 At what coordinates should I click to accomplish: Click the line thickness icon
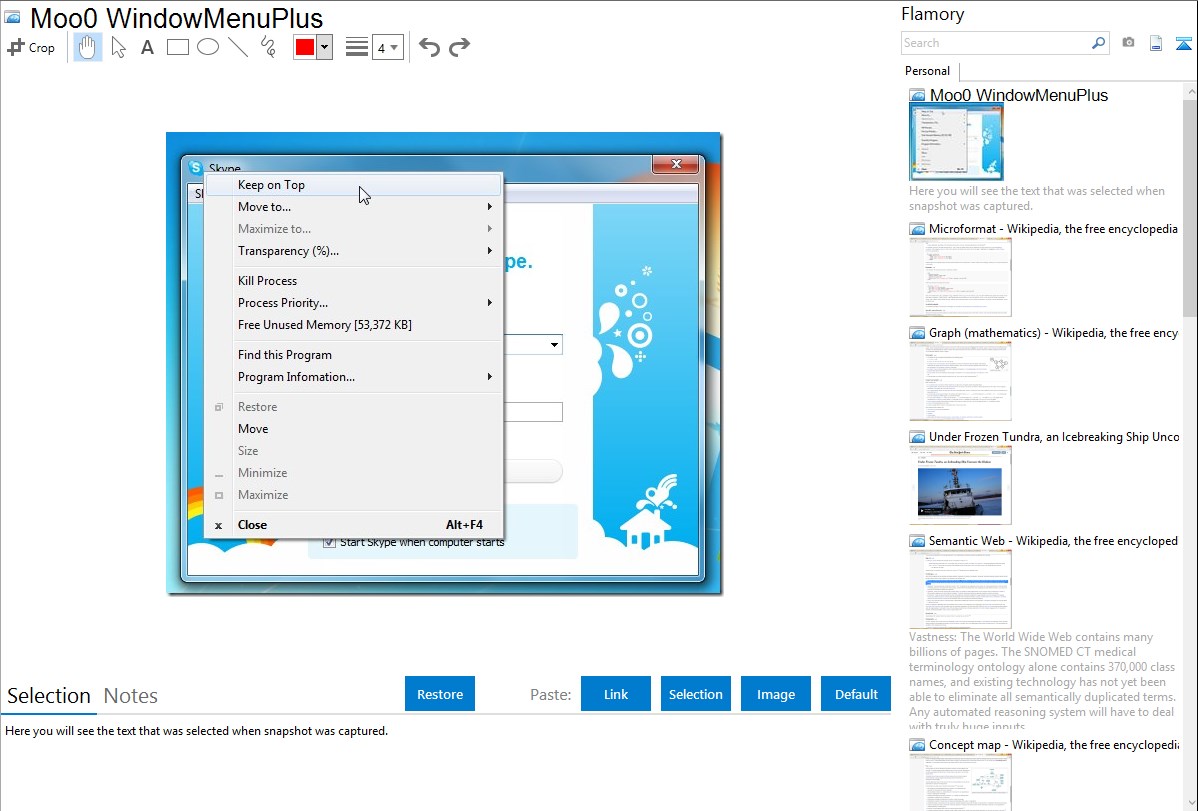[x=357, y=47]
